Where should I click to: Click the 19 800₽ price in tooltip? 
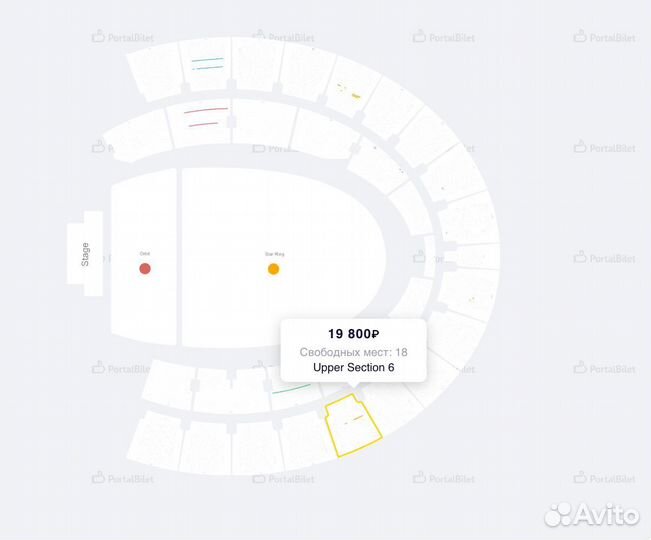(x=353, y=333)
